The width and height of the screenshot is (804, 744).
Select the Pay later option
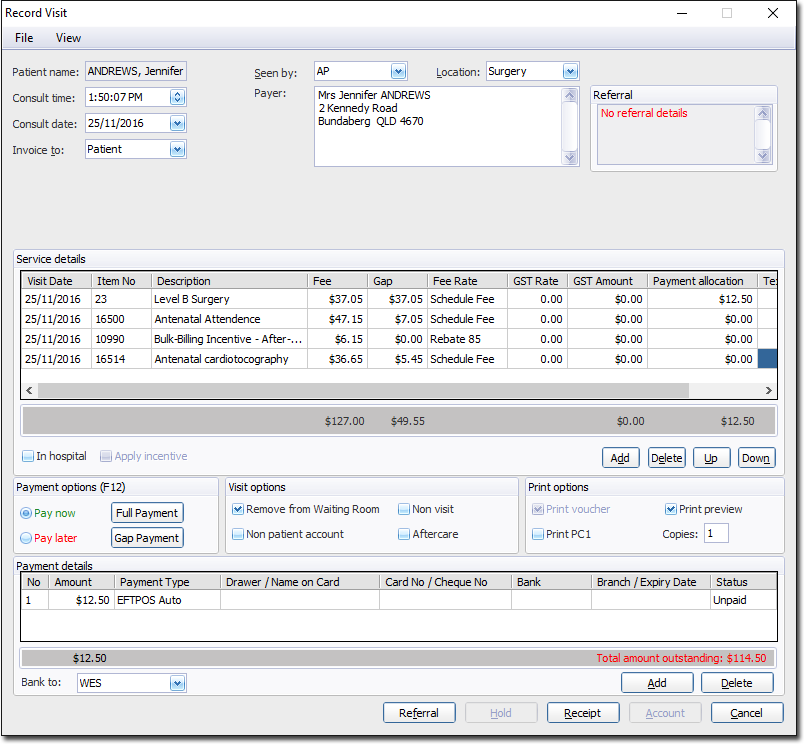[x=26, y=538]
